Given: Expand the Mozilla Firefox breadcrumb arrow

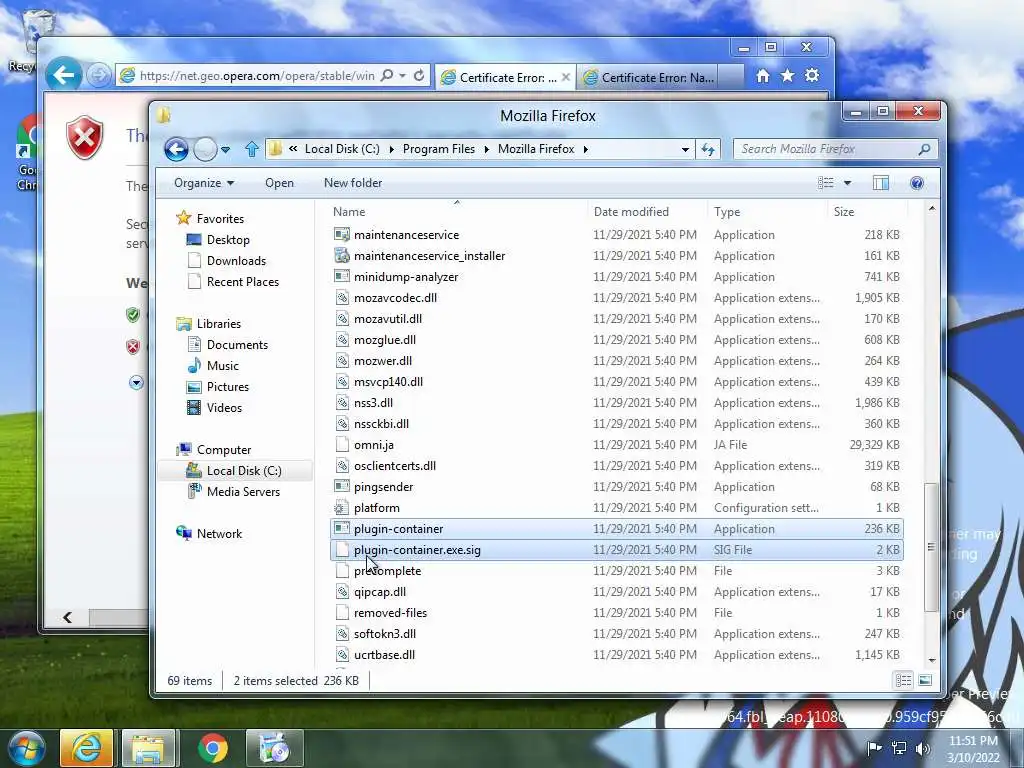Looking at the screenshot, I should tap(586, 150).
